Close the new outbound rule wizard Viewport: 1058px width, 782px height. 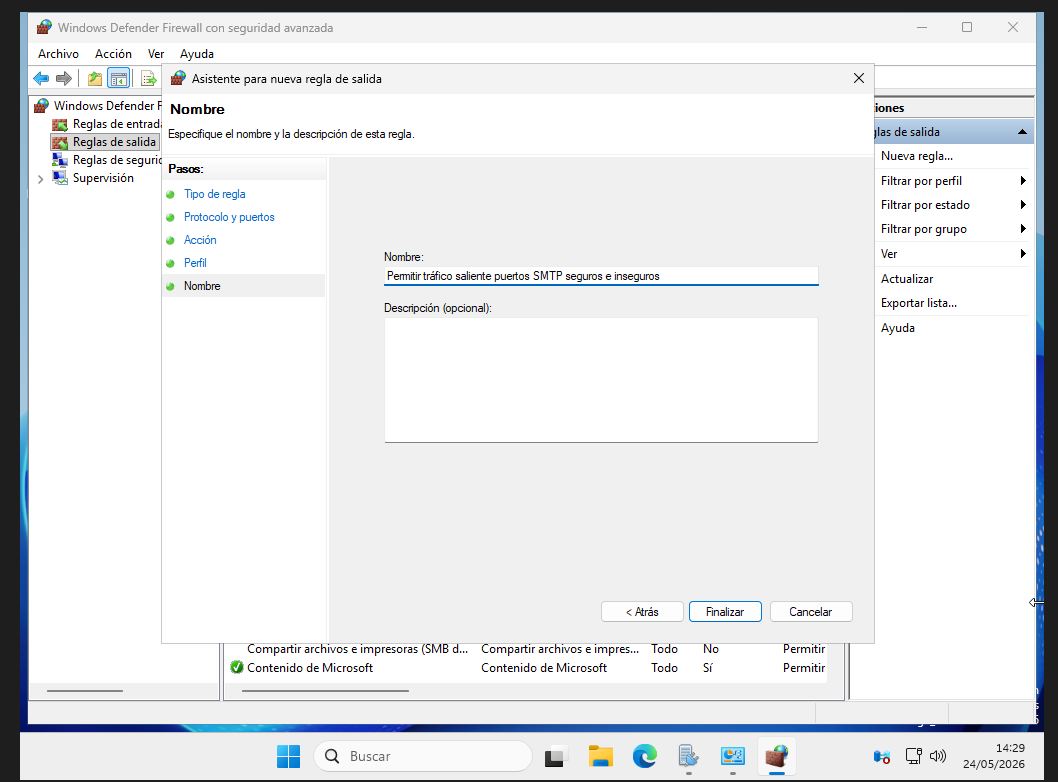858,78
